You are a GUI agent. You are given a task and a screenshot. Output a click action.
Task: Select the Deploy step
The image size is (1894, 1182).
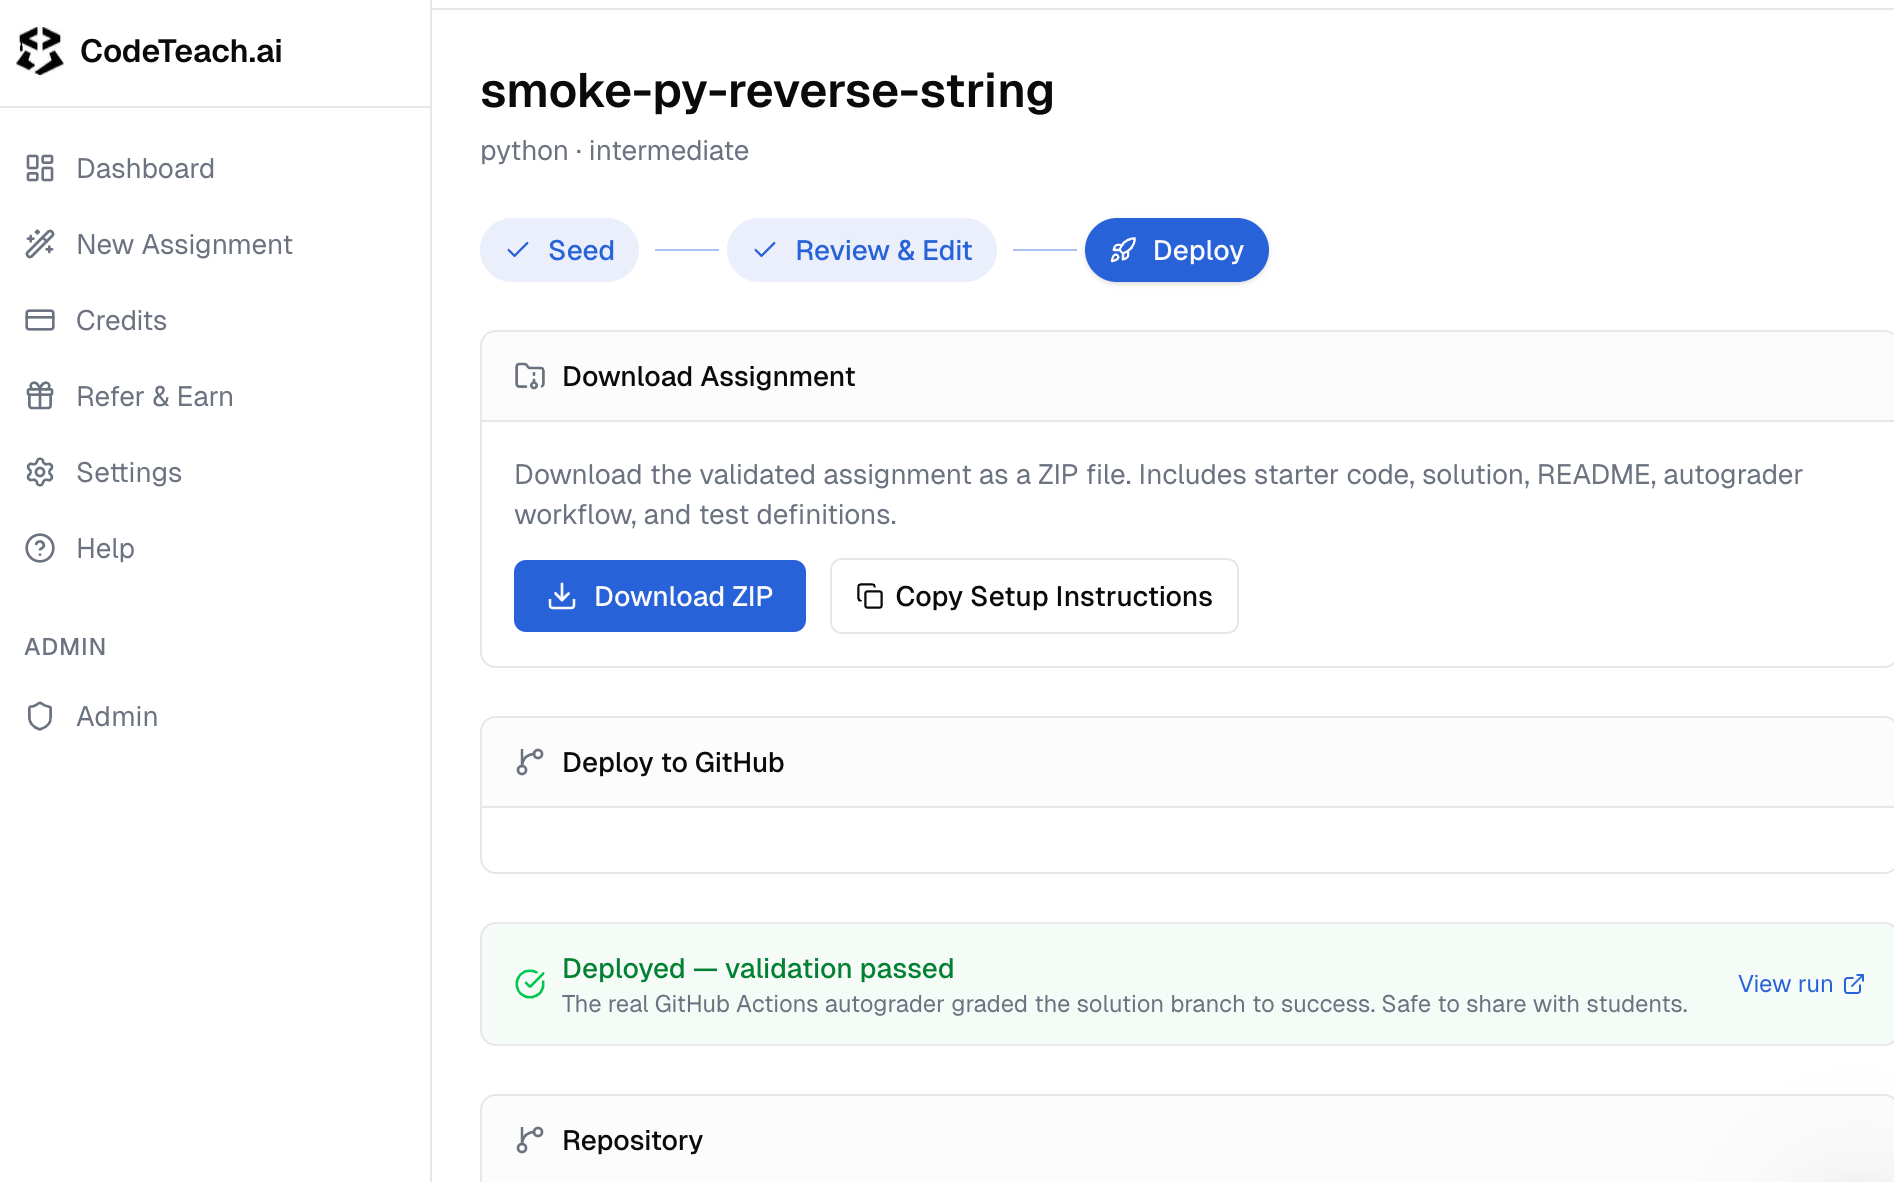click(1177, 250)
